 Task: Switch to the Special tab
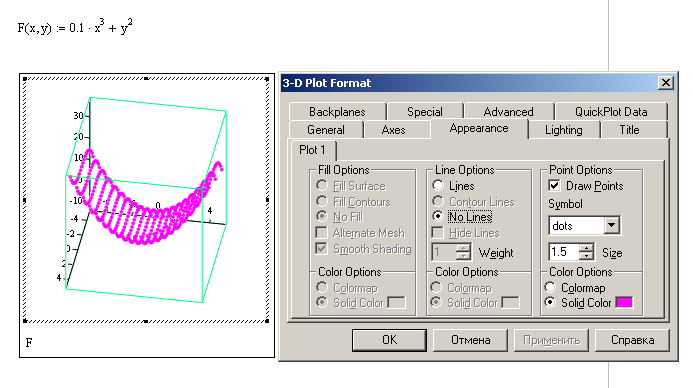click(x=425, y=112)
